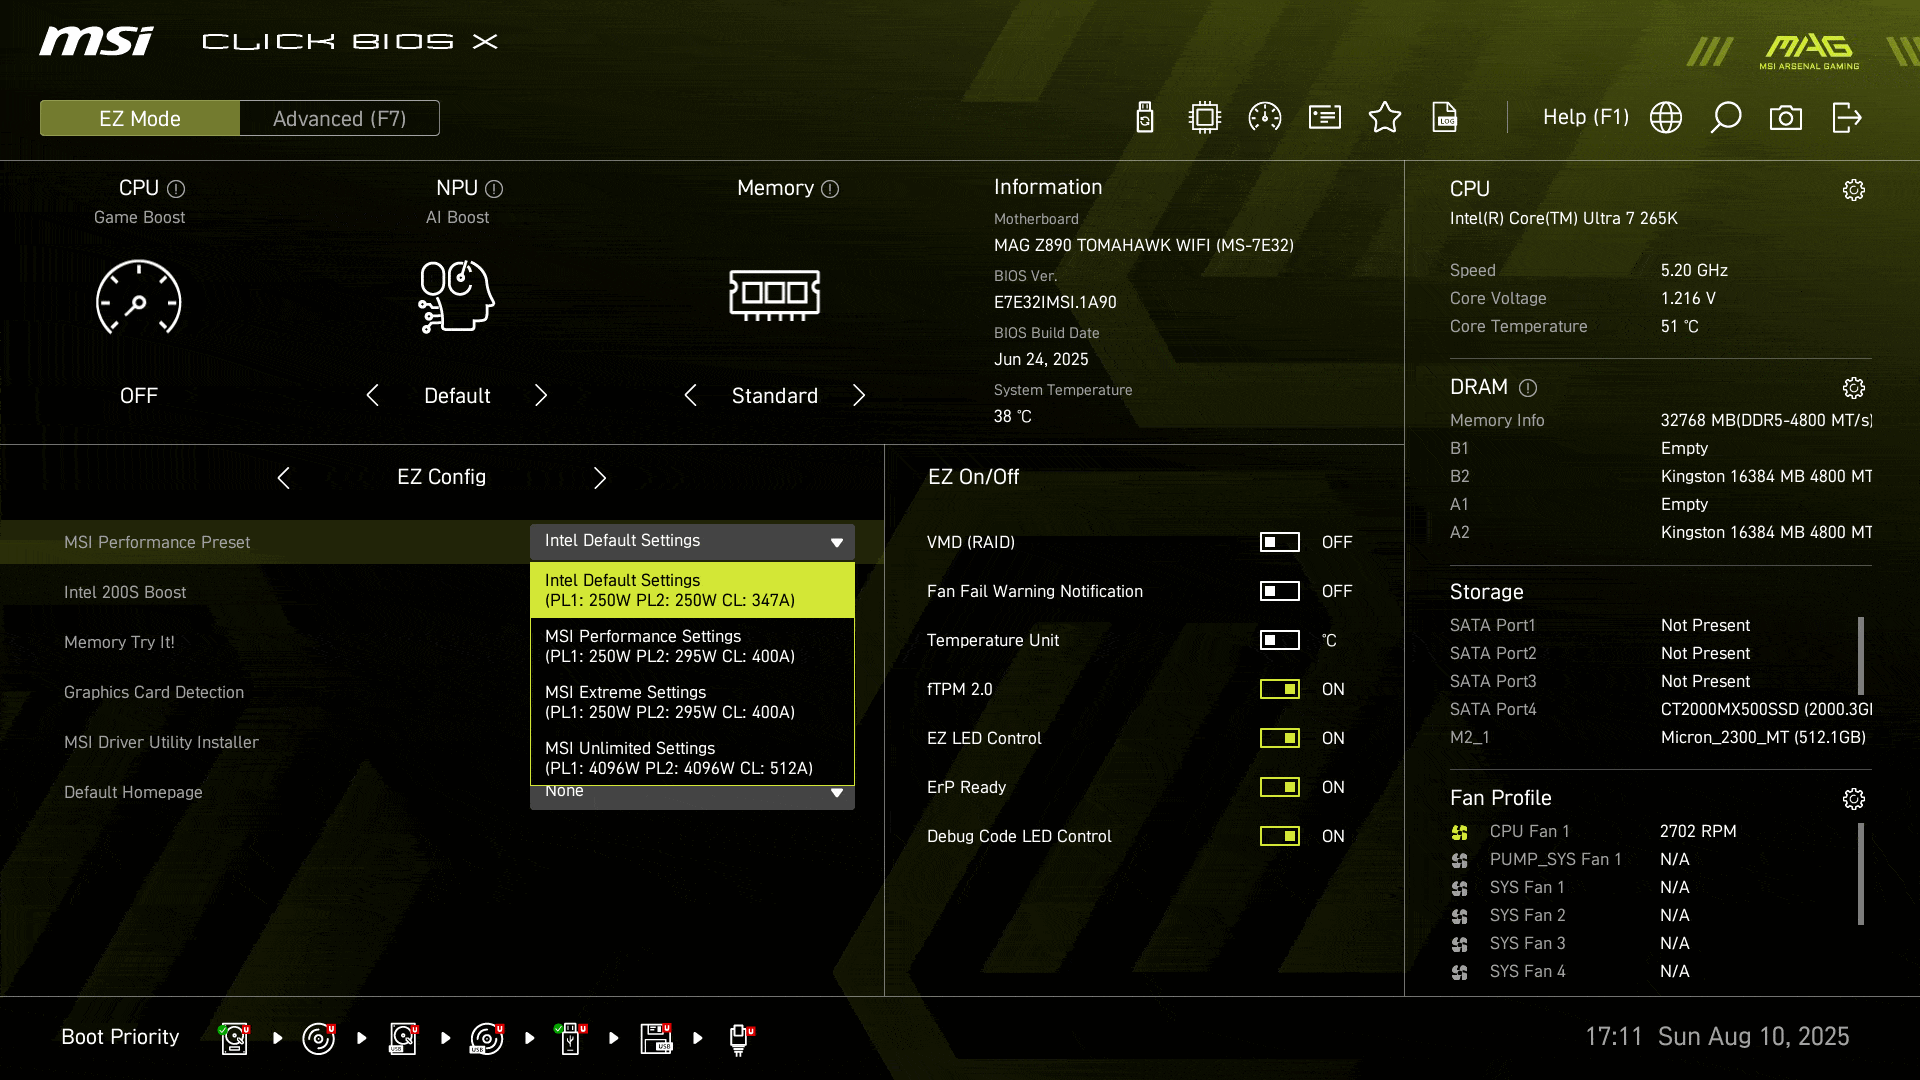Click the exit BIOS icon

1847,118
